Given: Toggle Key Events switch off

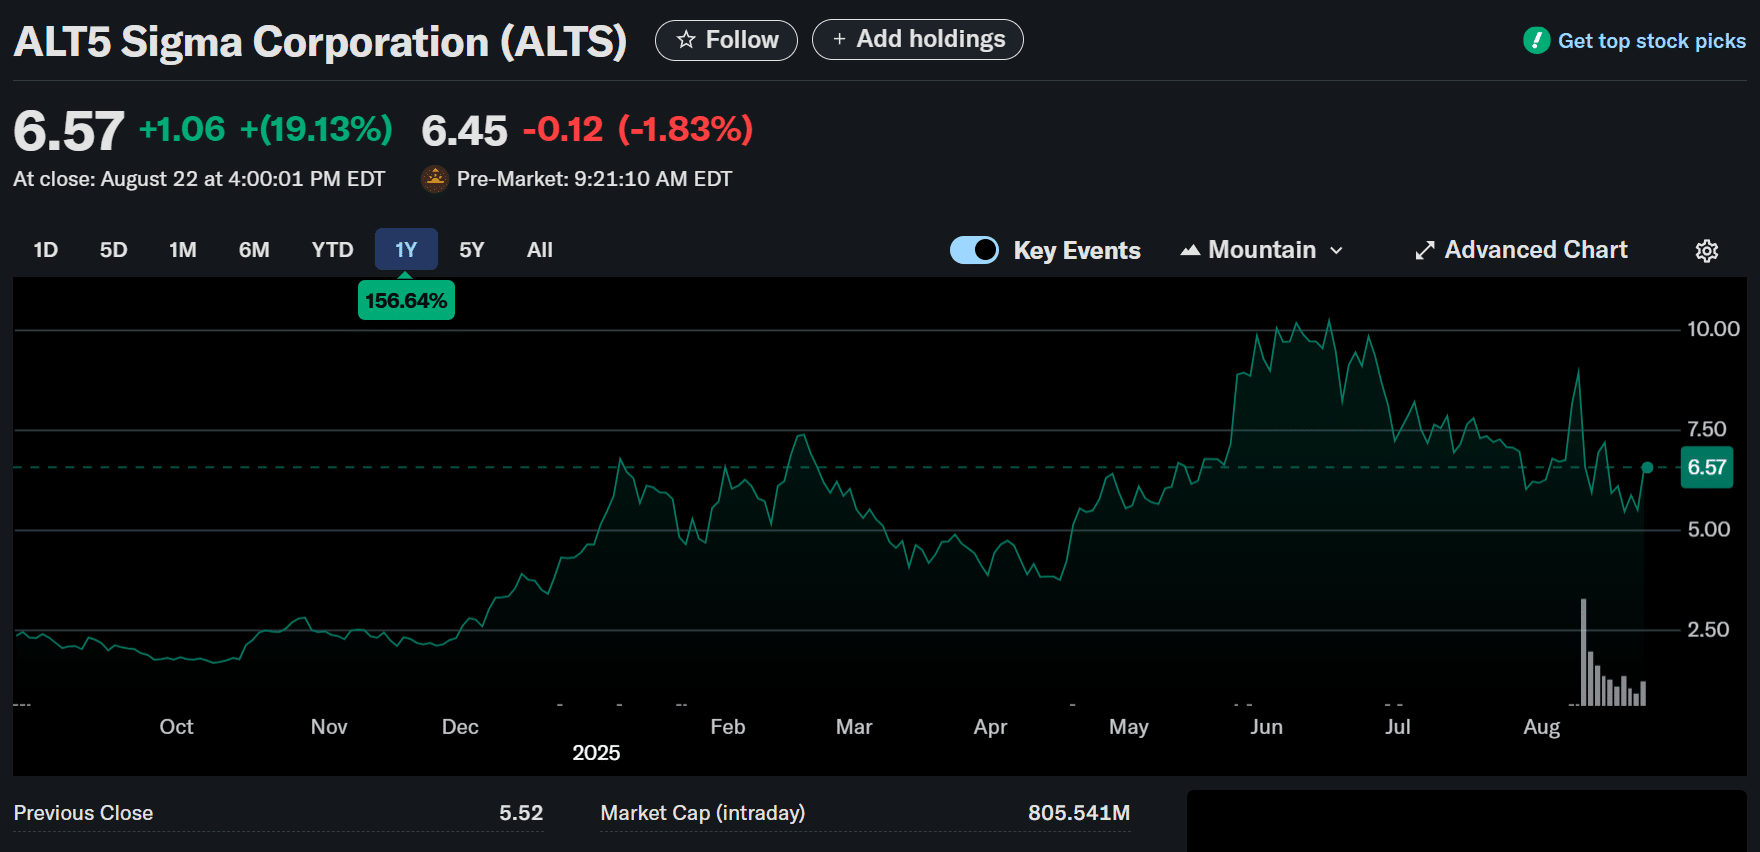Looking at the screenshot, I should coord(974,250).
